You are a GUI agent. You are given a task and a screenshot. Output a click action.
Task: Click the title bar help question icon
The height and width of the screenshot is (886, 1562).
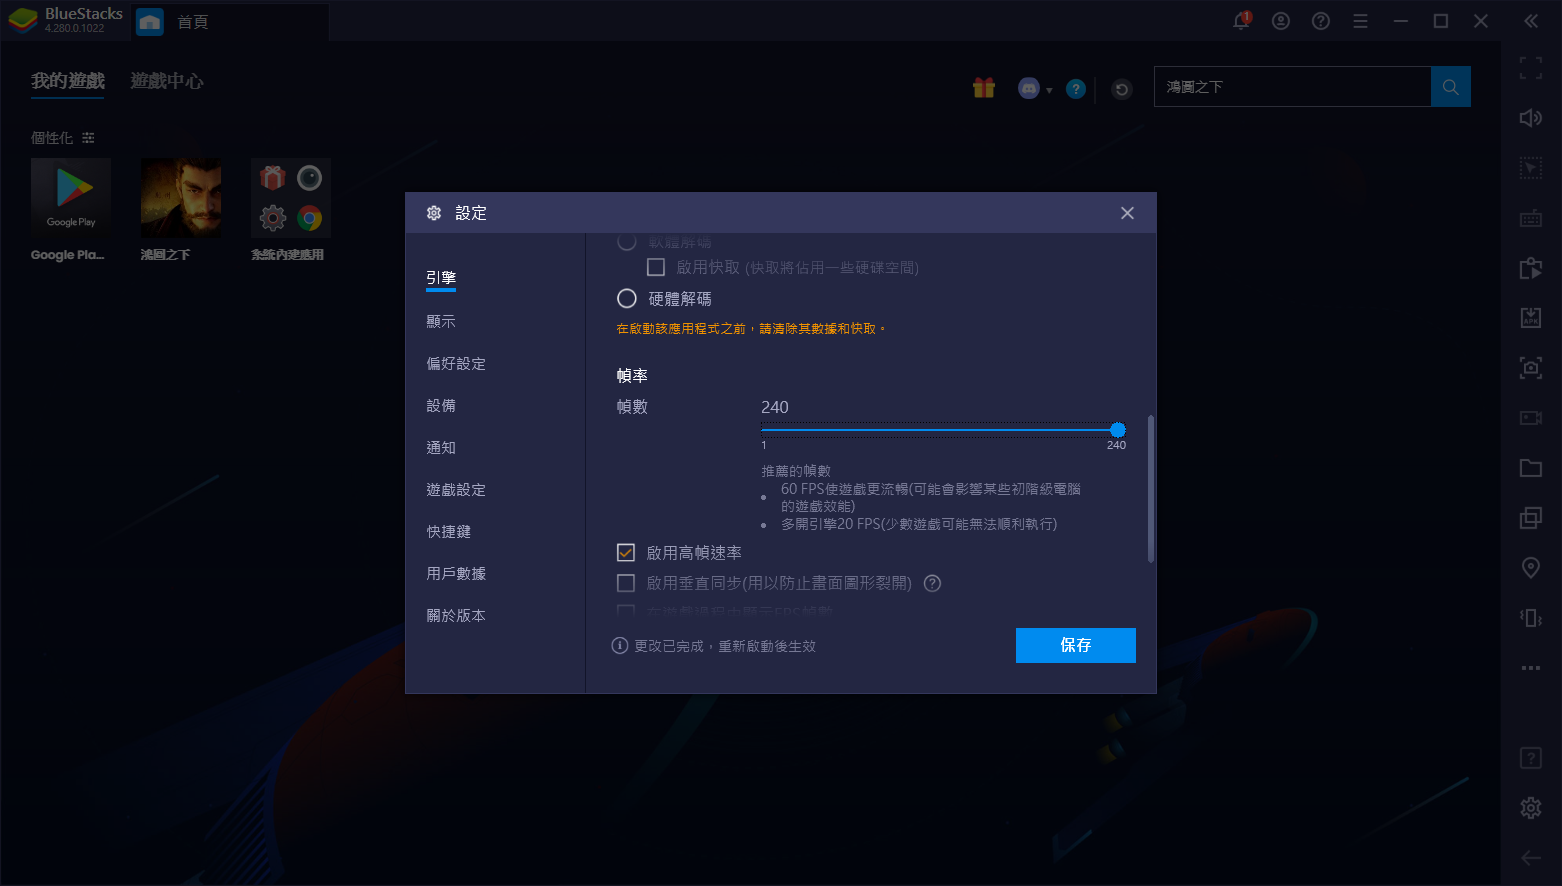click(x=1321, y=21)
